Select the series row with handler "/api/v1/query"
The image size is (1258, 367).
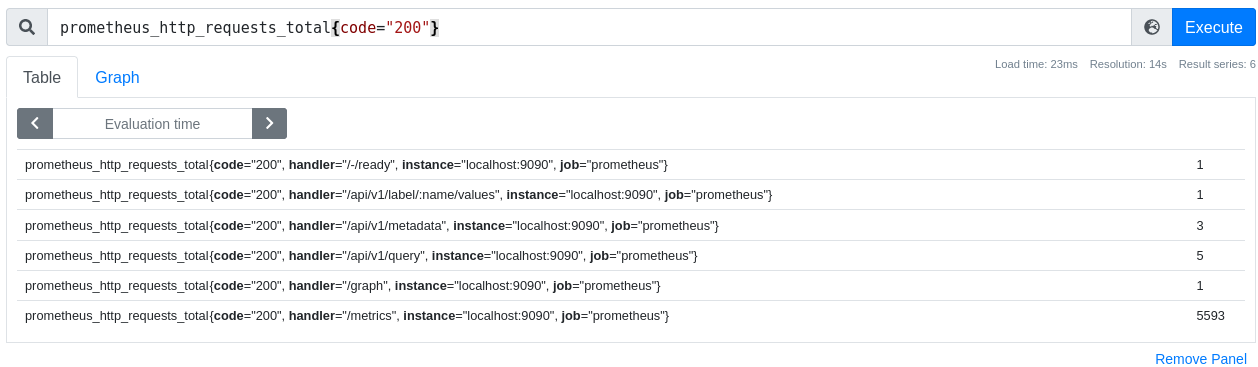631,255
